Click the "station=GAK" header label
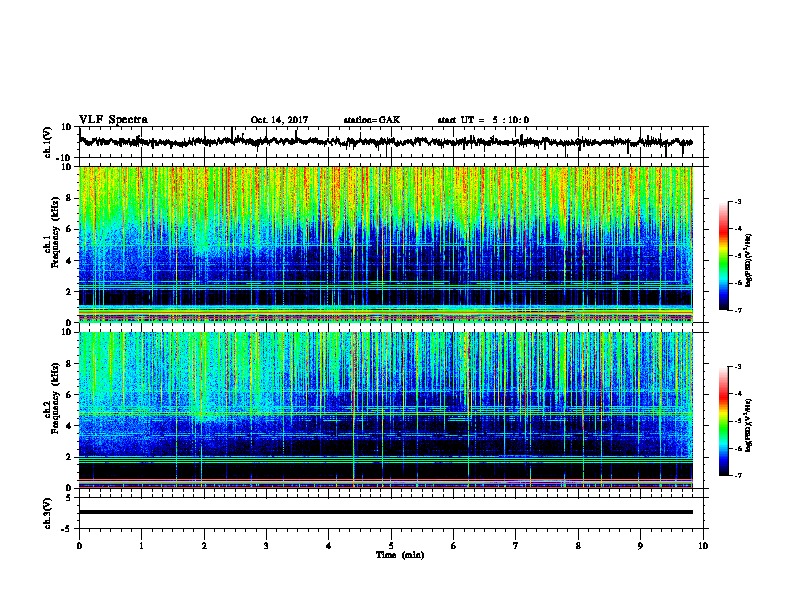Screen dimensions: 792x612 372,120
